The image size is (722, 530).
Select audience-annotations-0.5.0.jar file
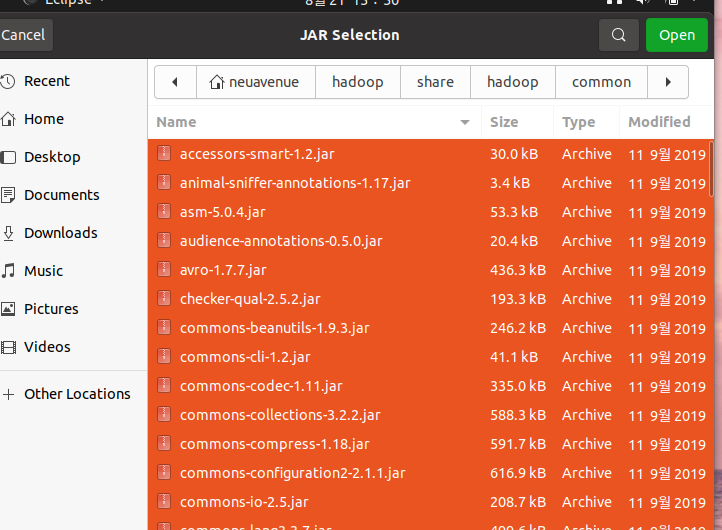431,241
